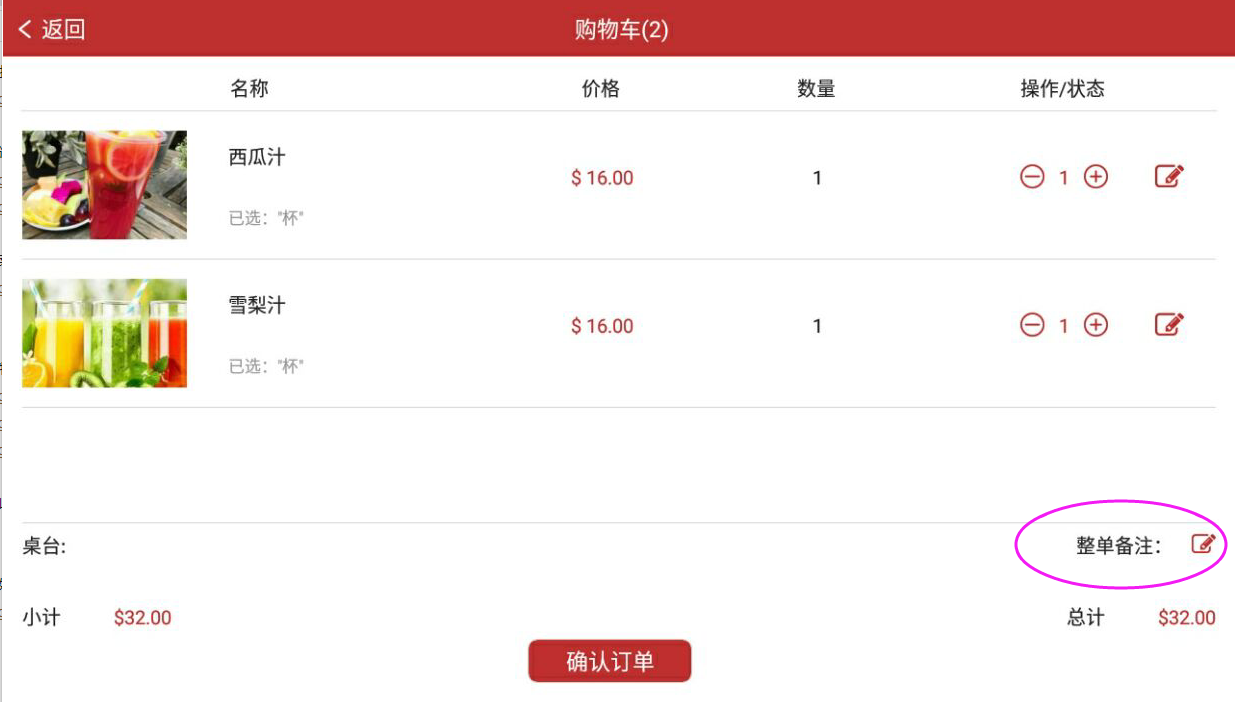Open the 西瓜汁 product thumbnail
Screen dimensions: 1236x702
104,185
